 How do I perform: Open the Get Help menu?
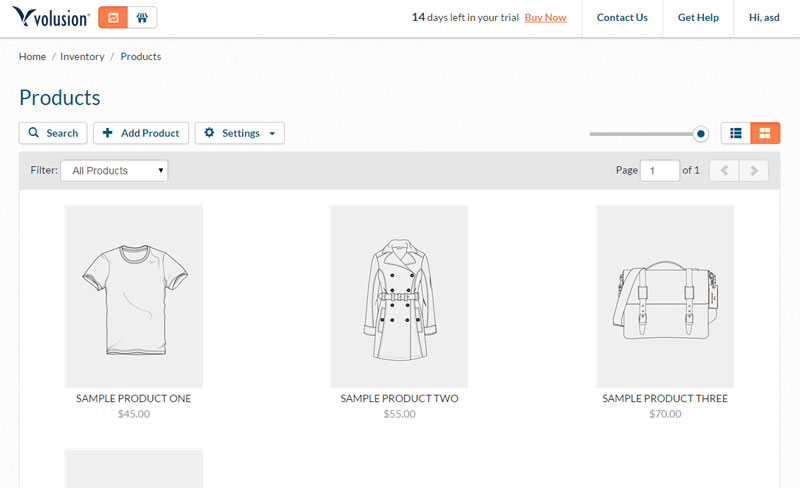tap(698, 17)
